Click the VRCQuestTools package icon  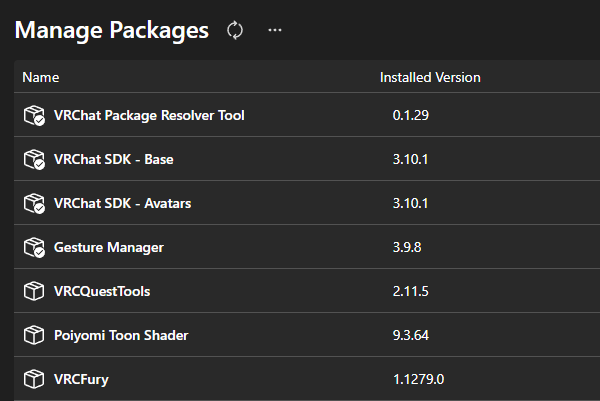[x=34, y=291]
